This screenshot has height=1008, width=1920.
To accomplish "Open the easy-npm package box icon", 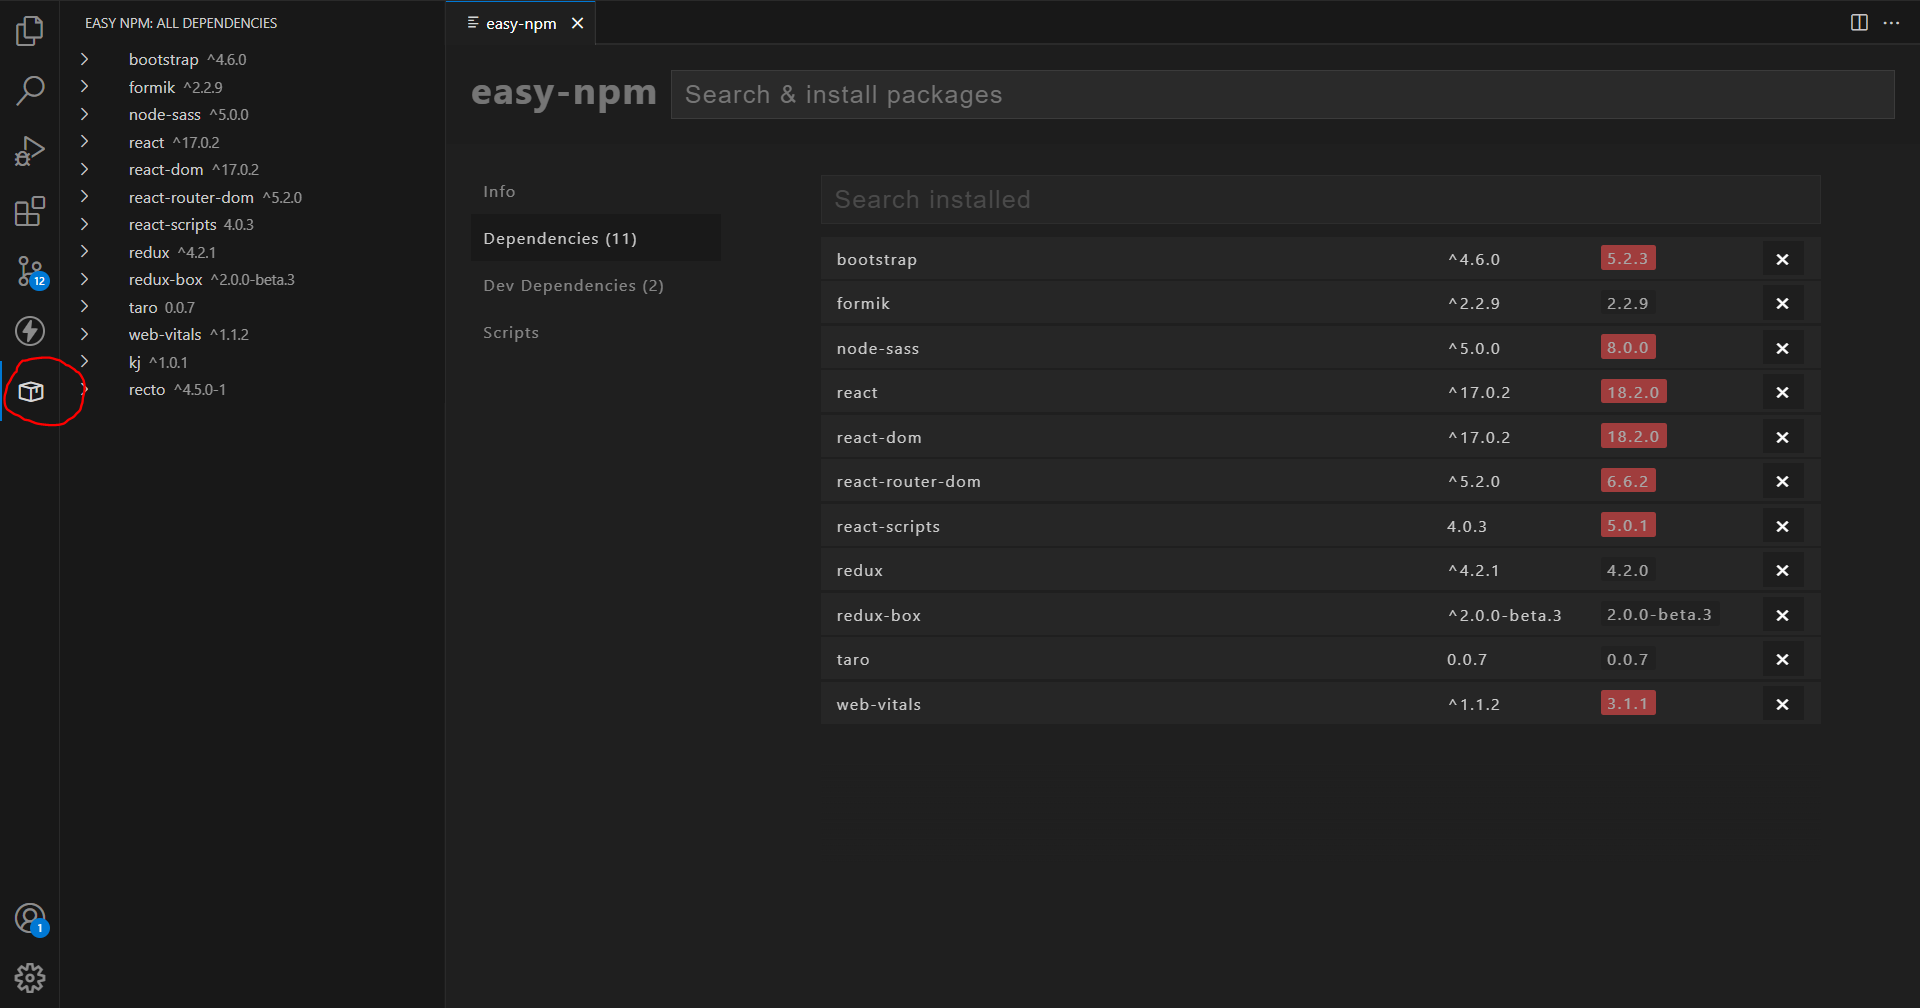I will (31, 391).
